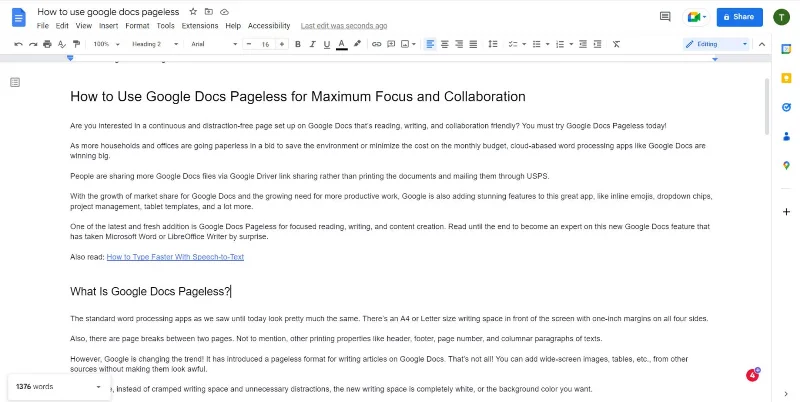This screenshot has height=402, width=800.
Task: Open line and paragraph spacing
Action: point(493,44)
